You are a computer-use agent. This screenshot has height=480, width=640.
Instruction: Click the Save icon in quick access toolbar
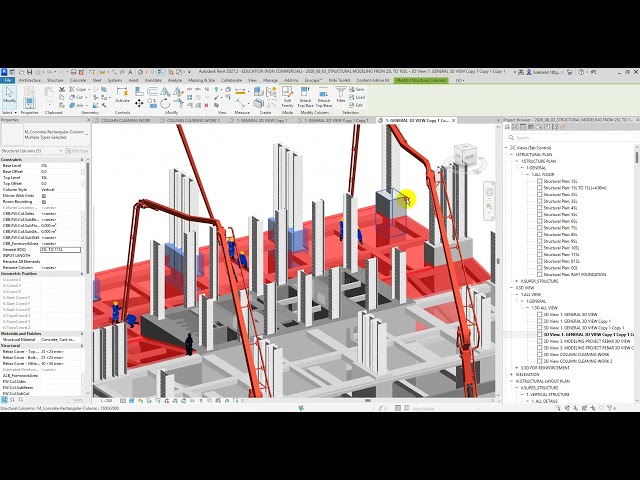(x=29, y=72)
